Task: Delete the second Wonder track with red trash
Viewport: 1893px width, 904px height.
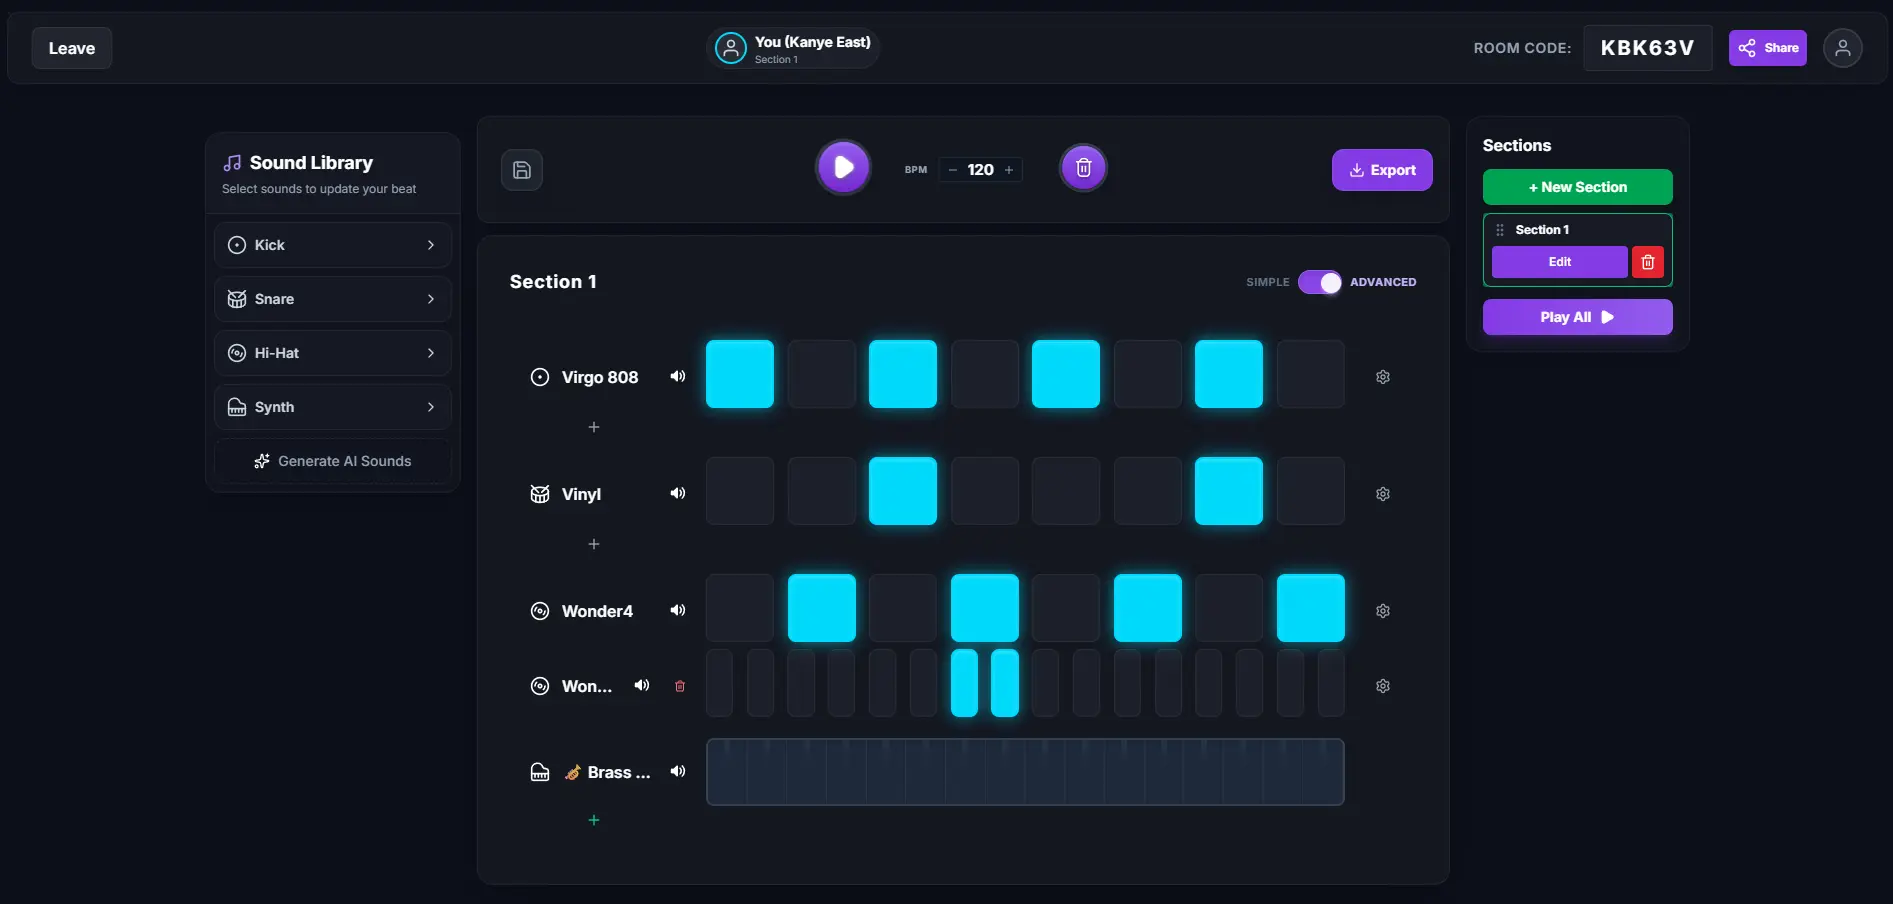Action: (x=680, y=686)
